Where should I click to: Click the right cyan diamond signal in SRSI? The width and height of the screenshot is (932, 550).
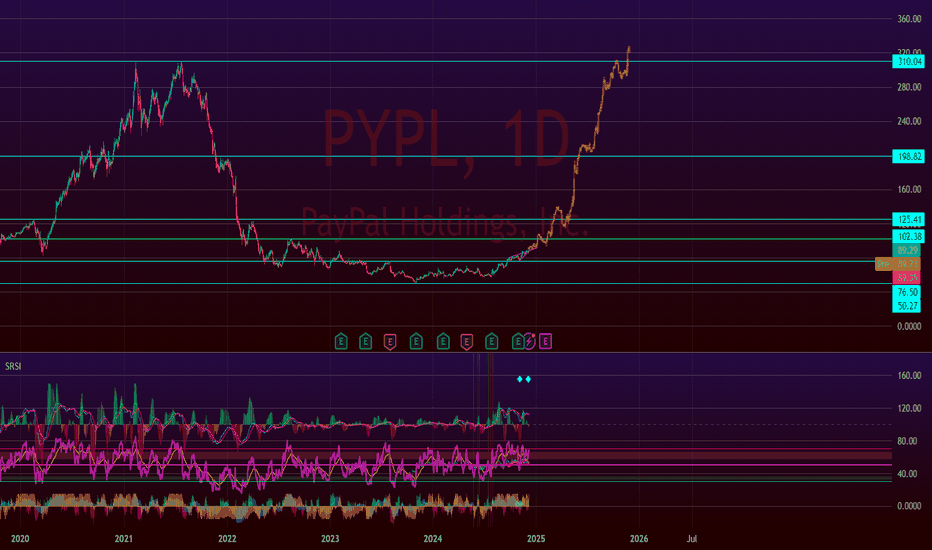tap(528, 379)
